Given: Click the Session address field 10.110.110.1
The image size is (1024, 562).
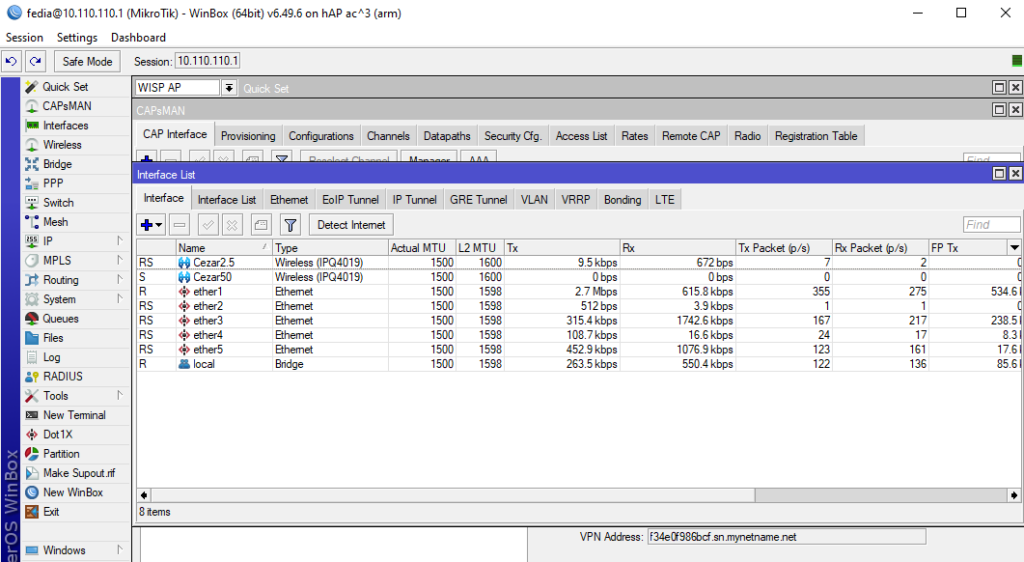Looking at the screenshot, I should point(208,61).
